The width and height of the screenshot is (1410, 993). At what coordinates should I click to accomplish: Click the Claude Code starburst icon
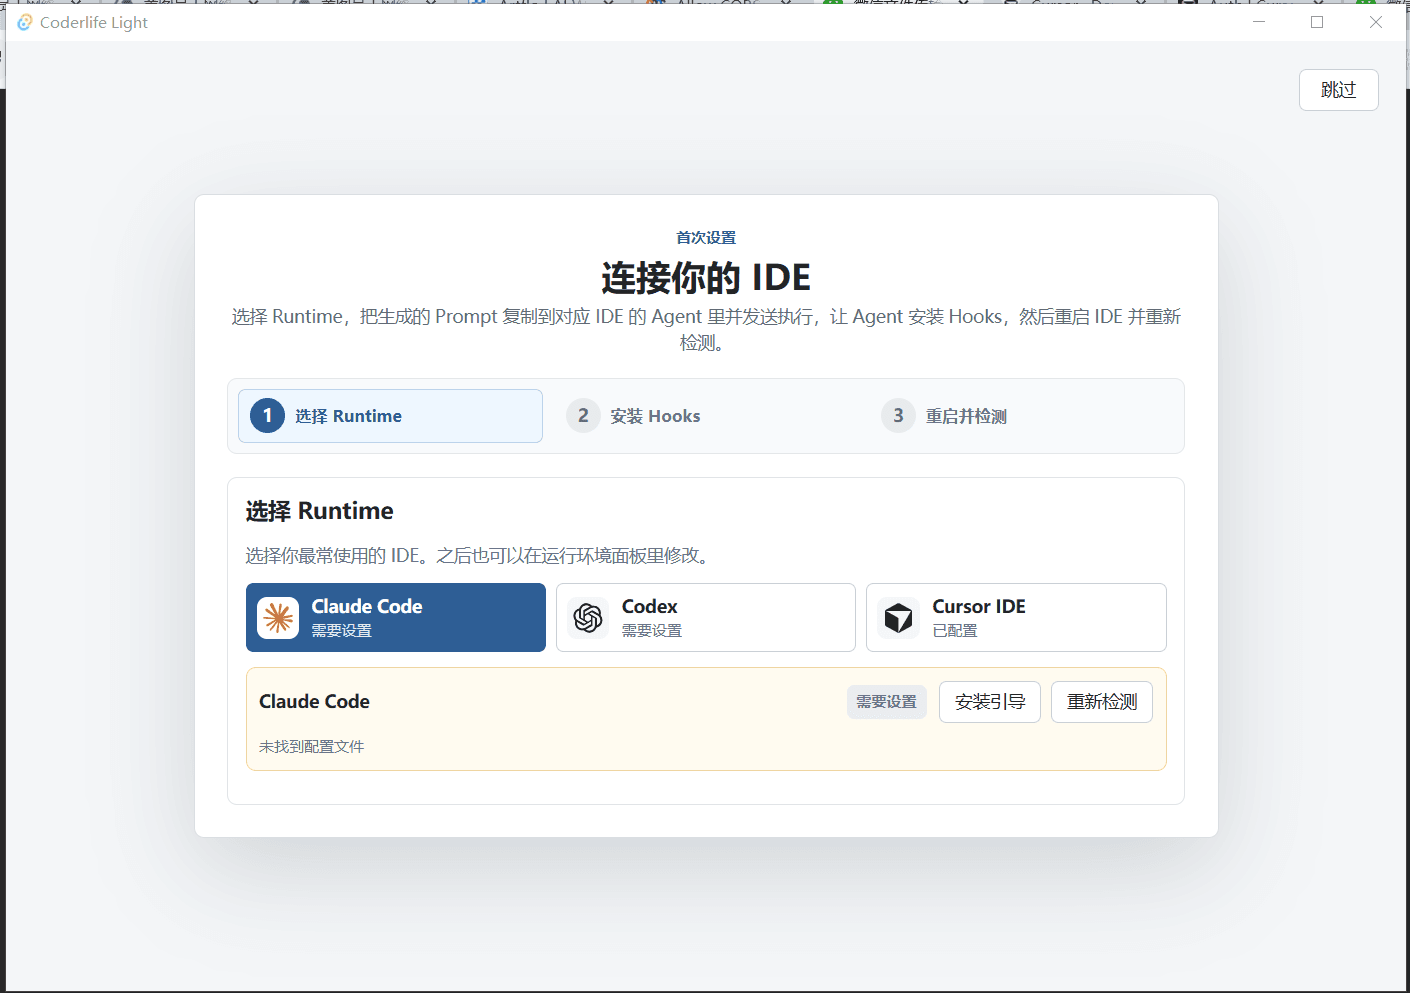278,618
